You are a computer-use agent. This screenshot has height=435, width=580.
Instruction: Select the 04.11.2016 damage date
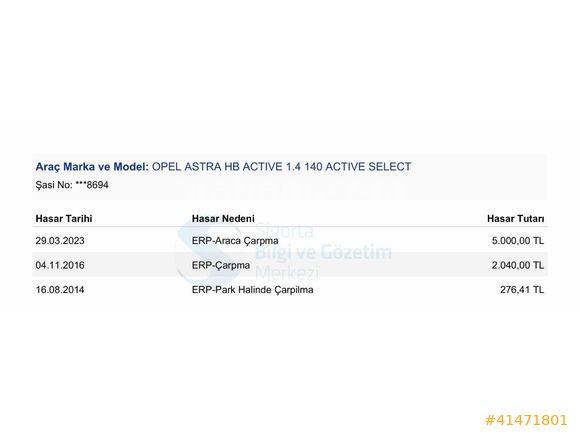click(x=60, y=265)
